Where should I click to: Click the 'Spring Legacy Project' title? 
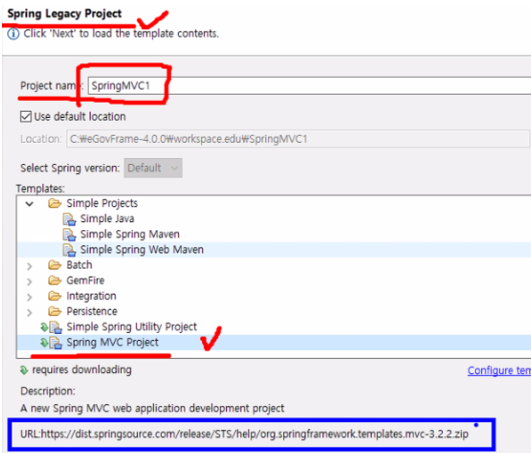64,14
